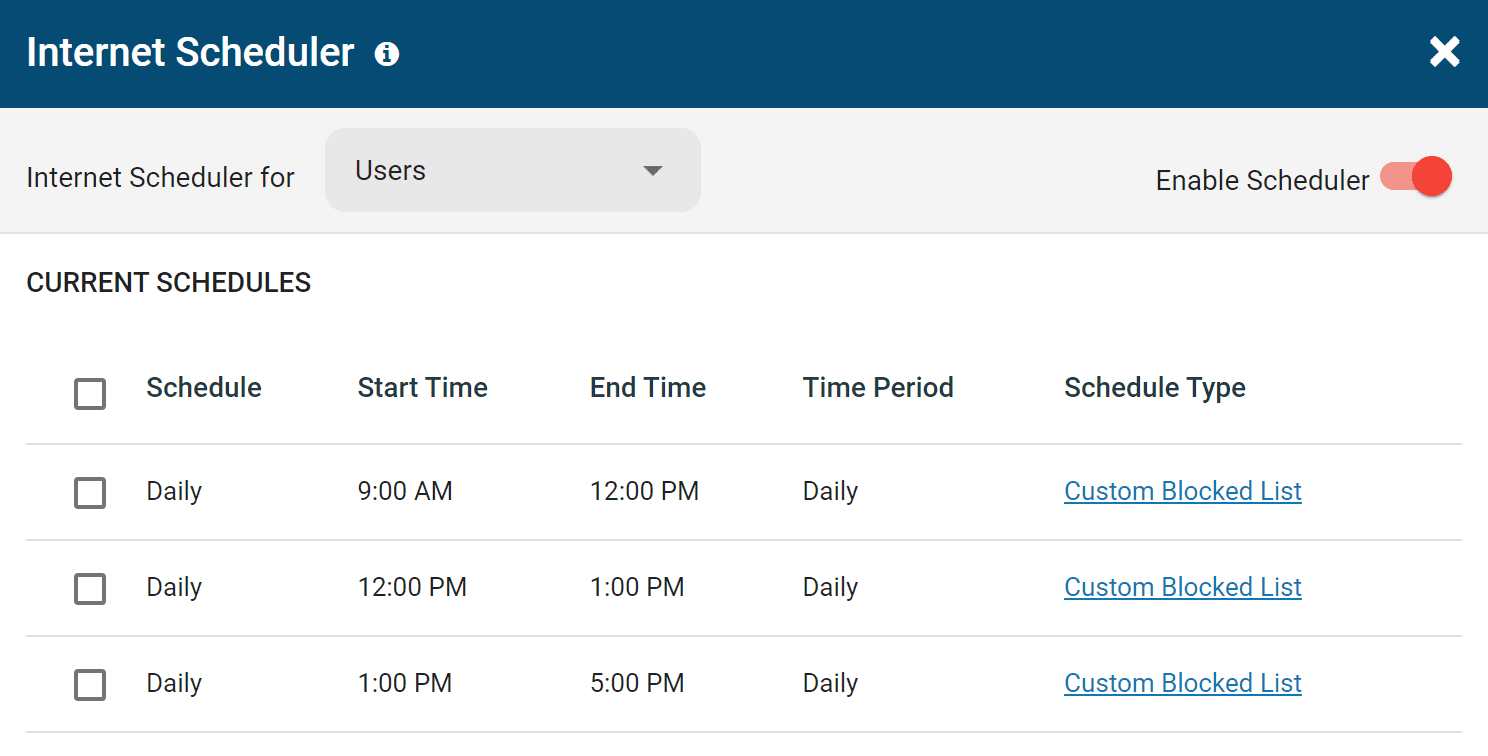The width and height of the screenshot is (1488, 756).
Task: View Custom Blocked List of 12:00 PM schedule
Action: (1182, 587)
